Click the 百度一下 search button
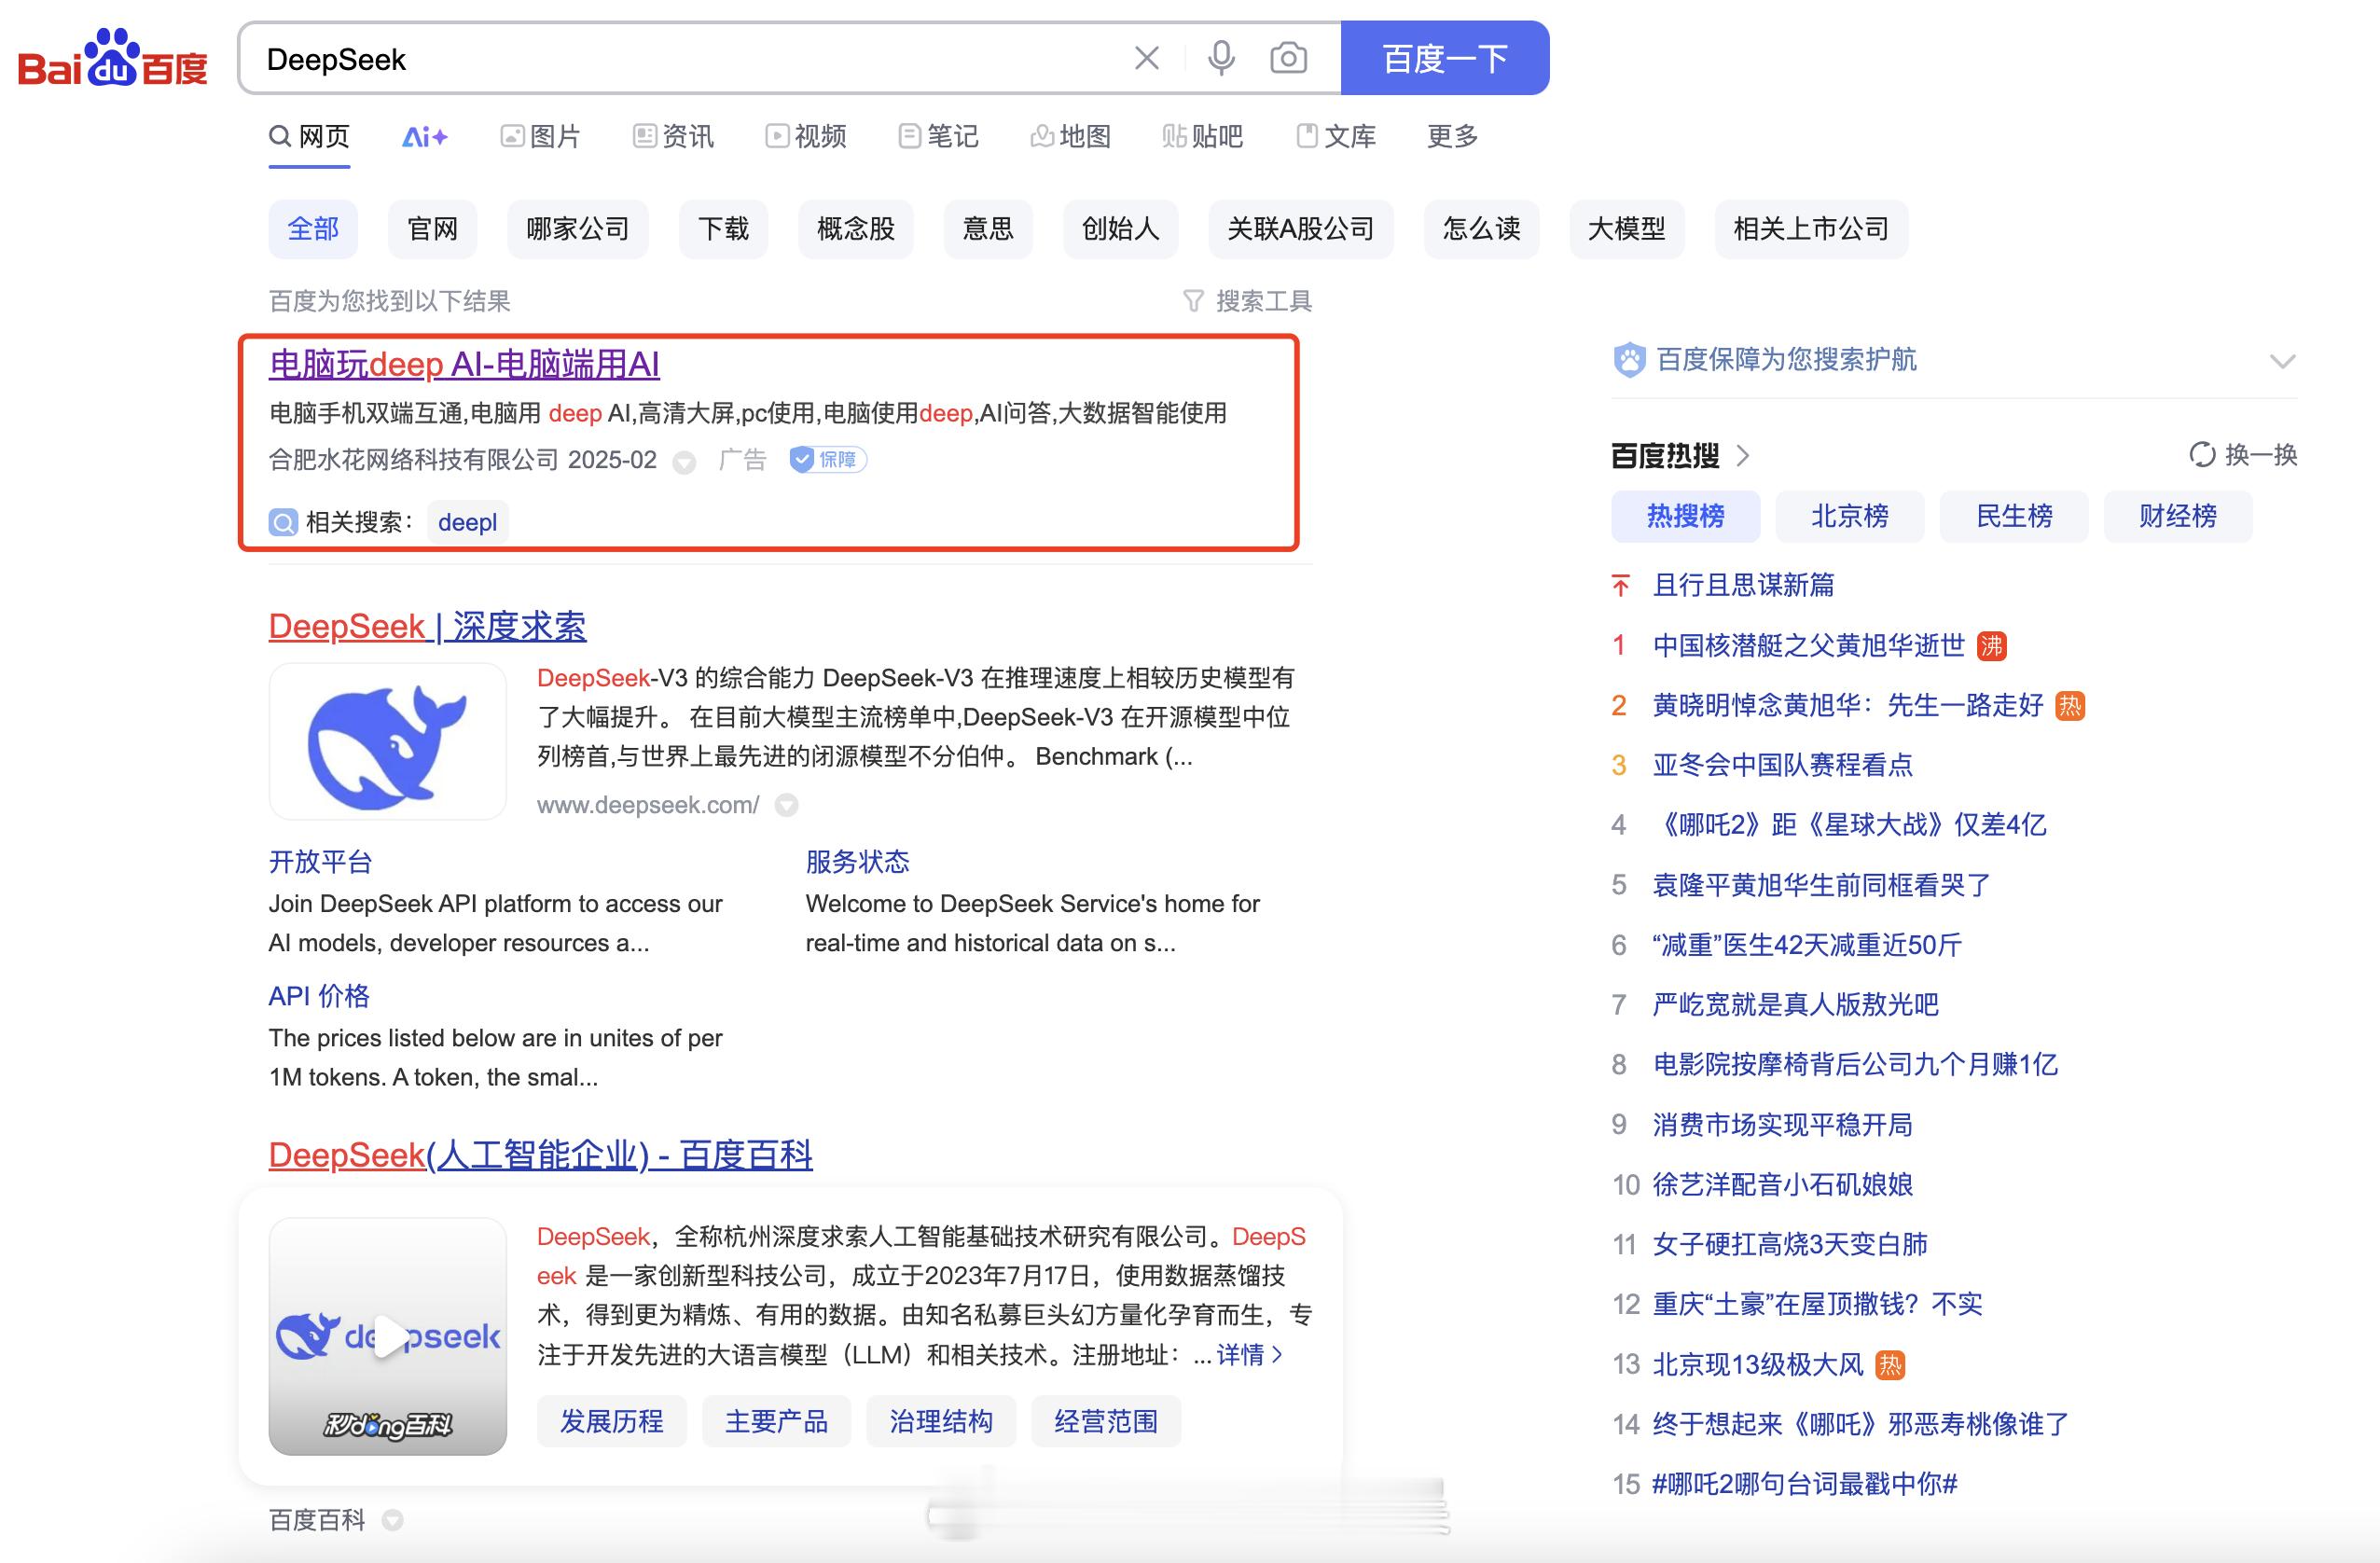Viewport: 2380px width, 1563px height. click(1445, 58)
